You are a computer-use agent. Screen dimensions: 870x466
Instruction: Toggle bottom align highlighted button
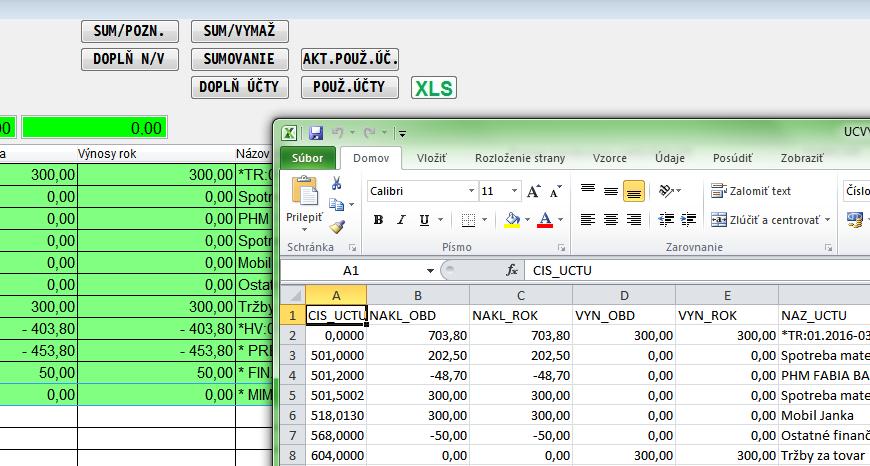tap(634, 191)
